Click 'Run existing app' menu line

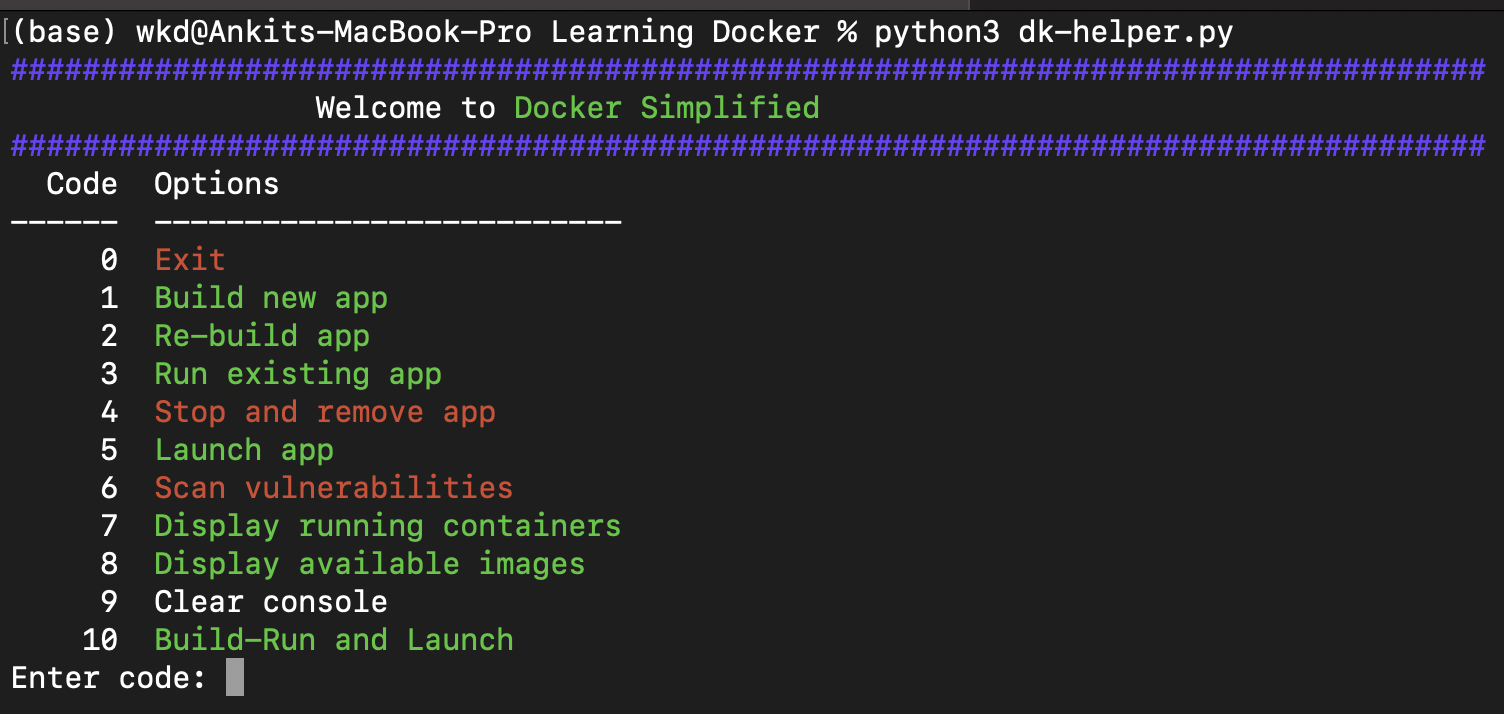click(x=298, y=374)
